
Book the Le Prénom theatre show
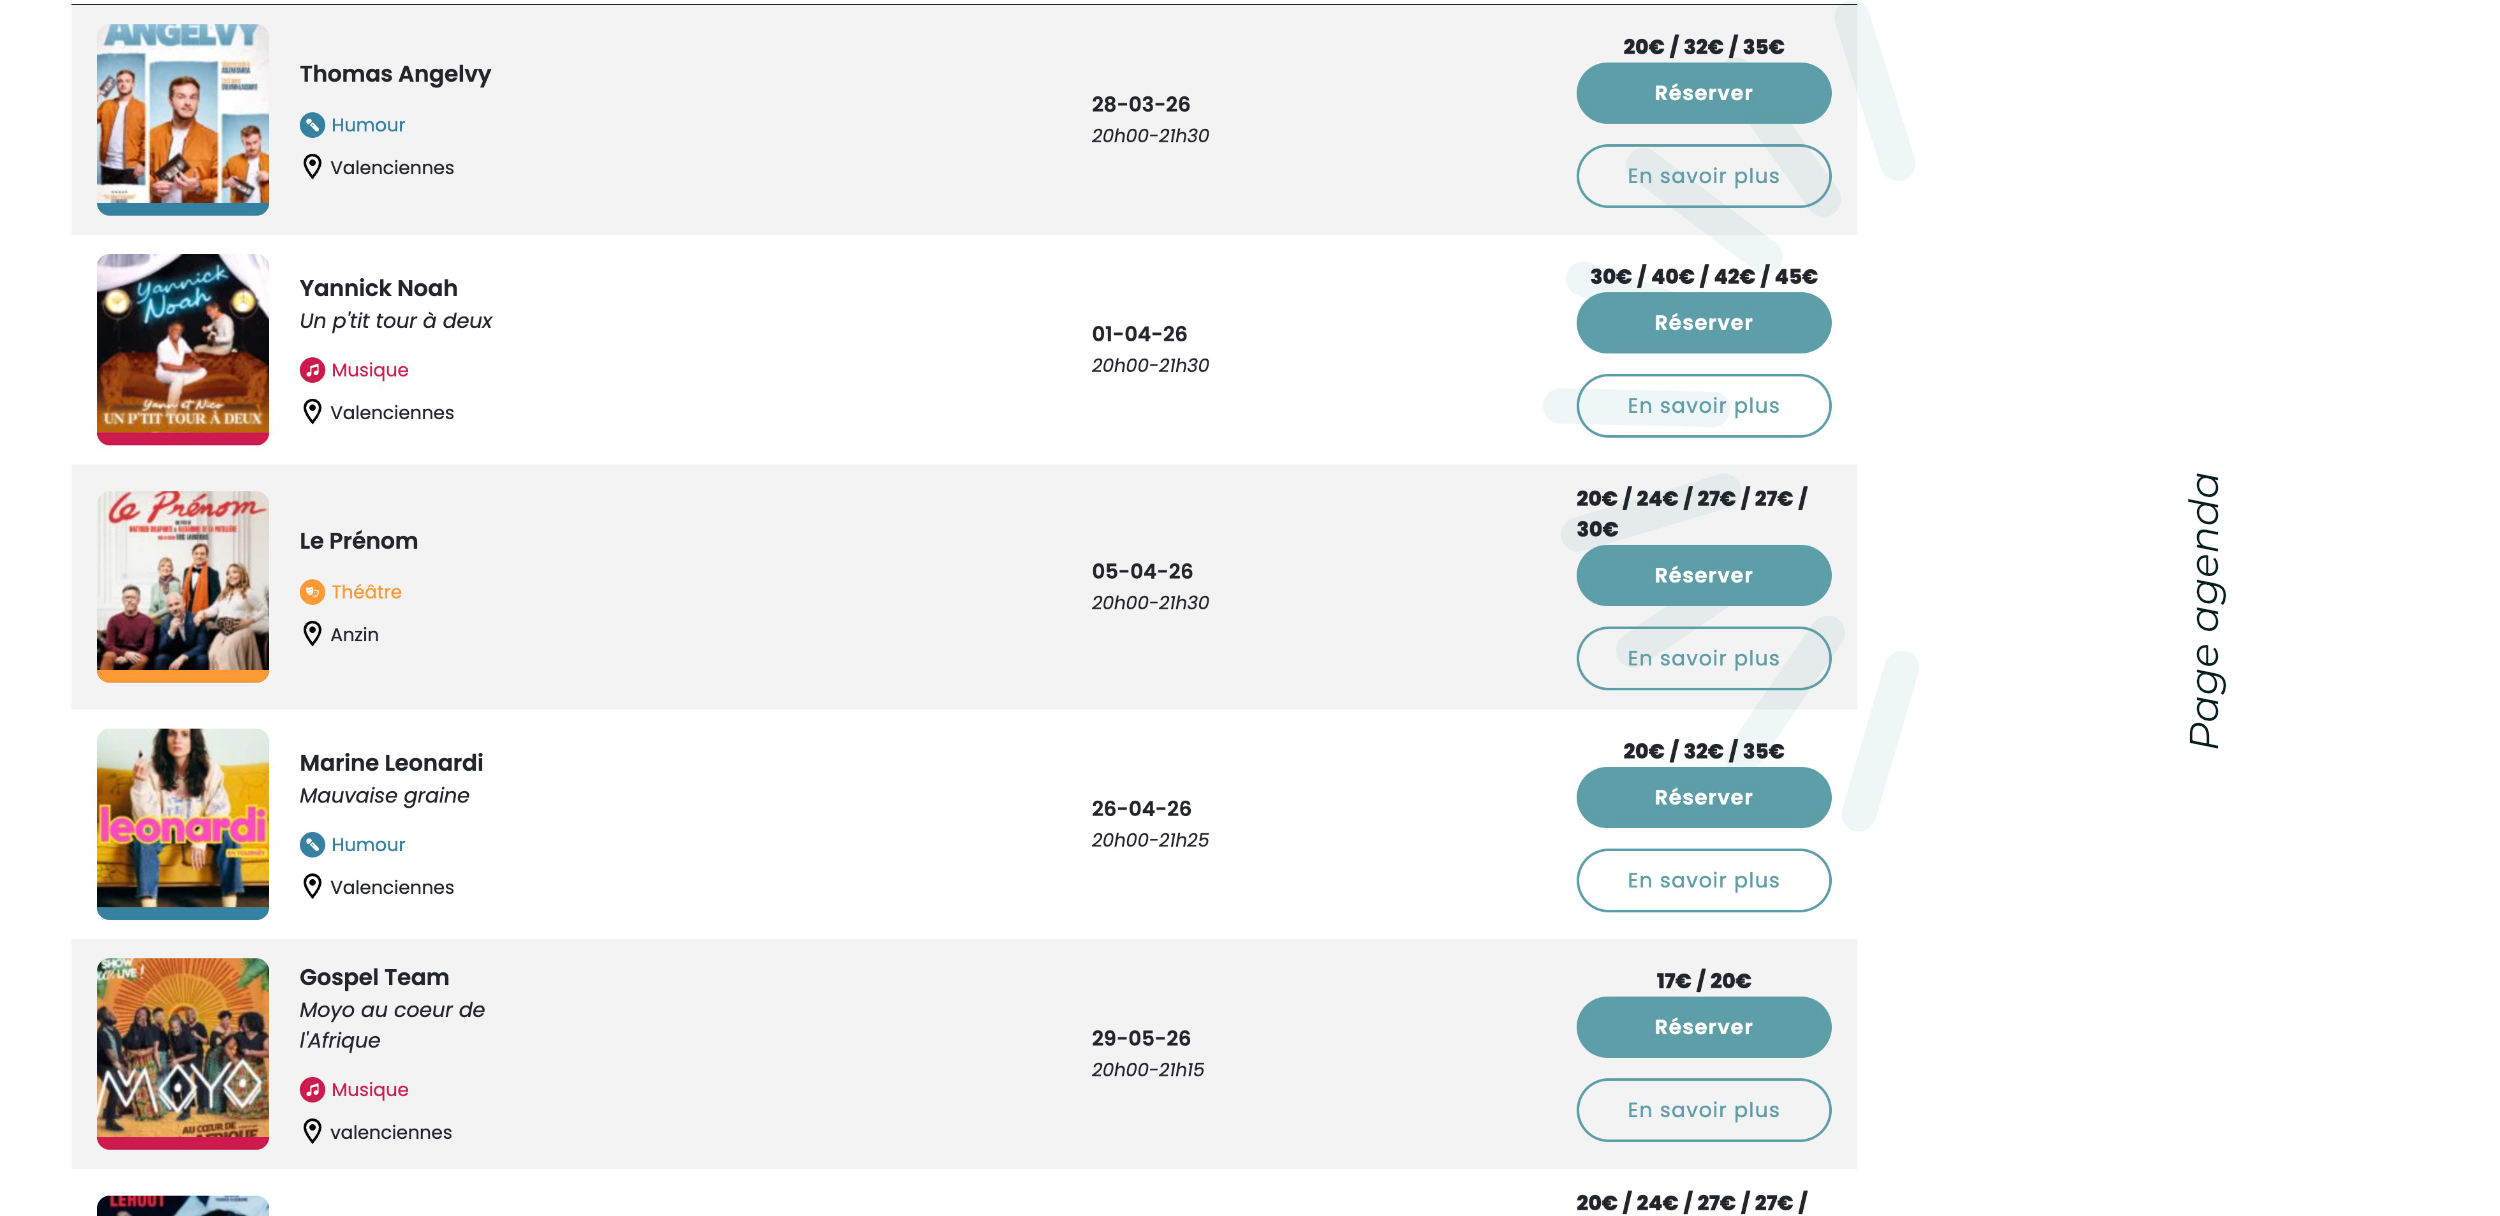[1703, 575]
